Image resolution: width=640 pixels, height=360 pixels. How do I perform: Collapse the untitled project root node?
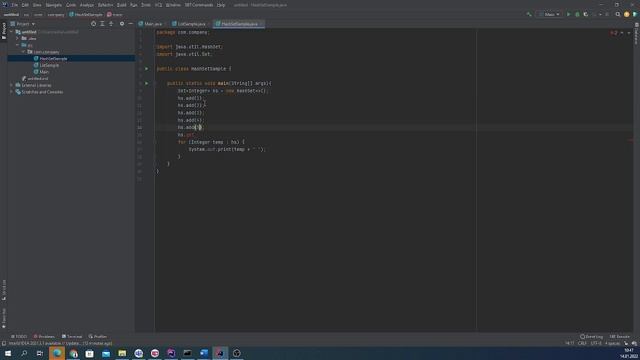(11, 32)
